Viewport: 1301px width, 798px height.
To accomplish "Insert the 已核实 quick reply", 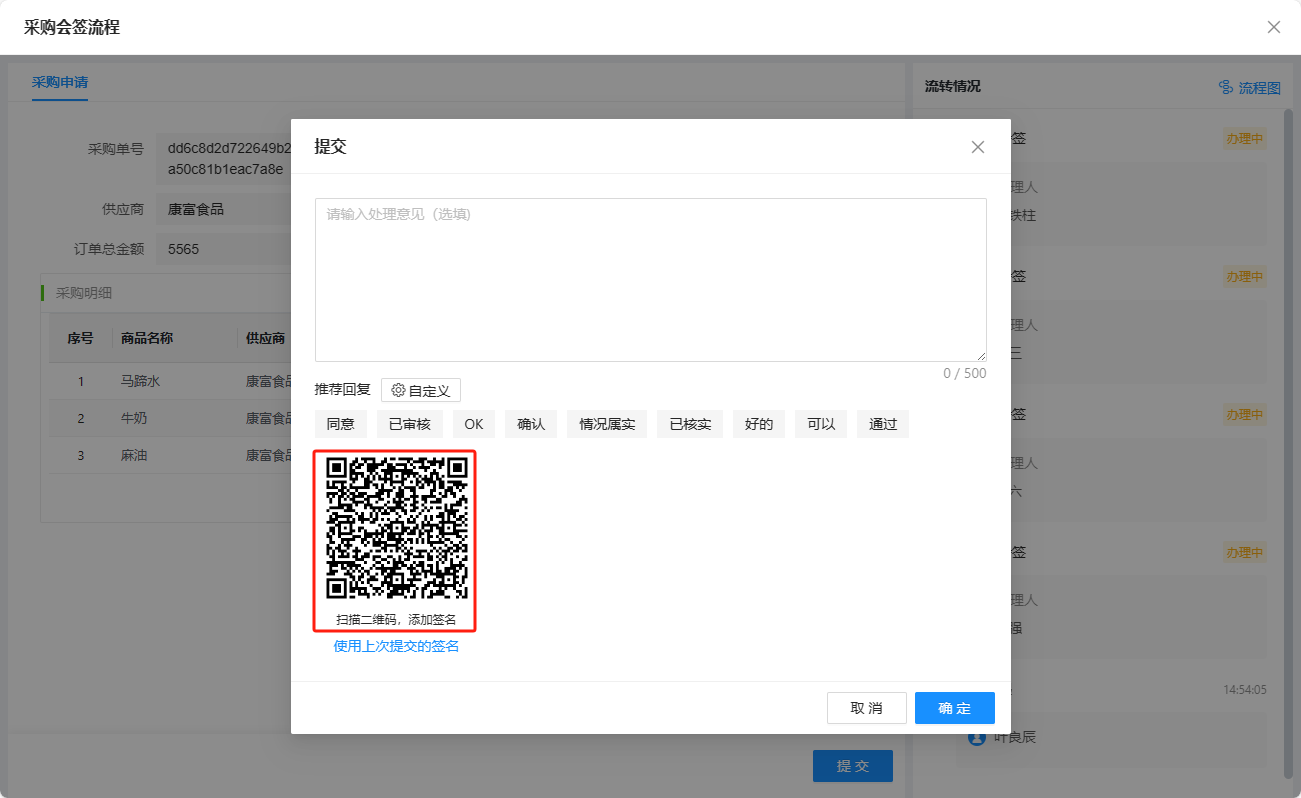I will click(690, 424).
